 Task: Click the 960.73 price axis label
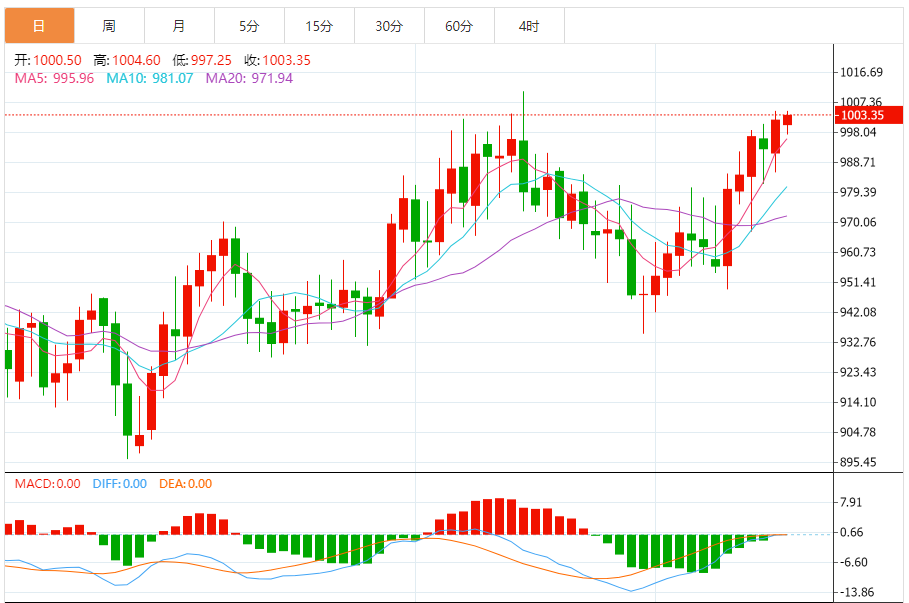click(x=858, y=252)
